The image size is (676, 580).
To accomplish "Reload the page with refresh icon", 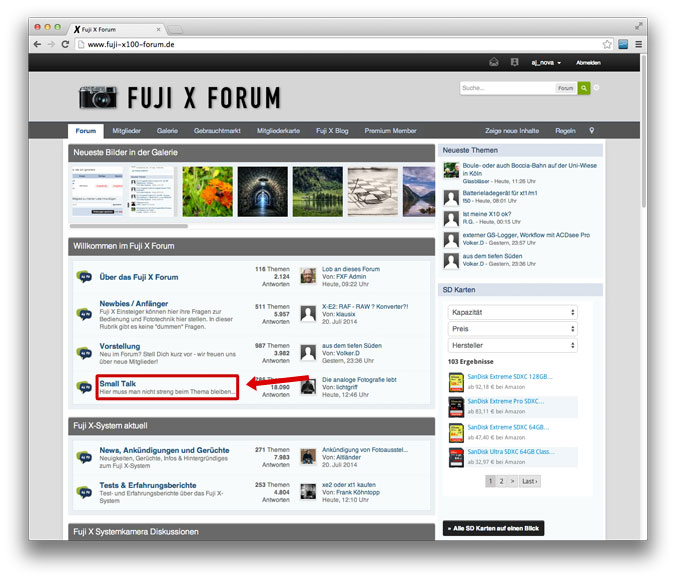I will 66,44.
